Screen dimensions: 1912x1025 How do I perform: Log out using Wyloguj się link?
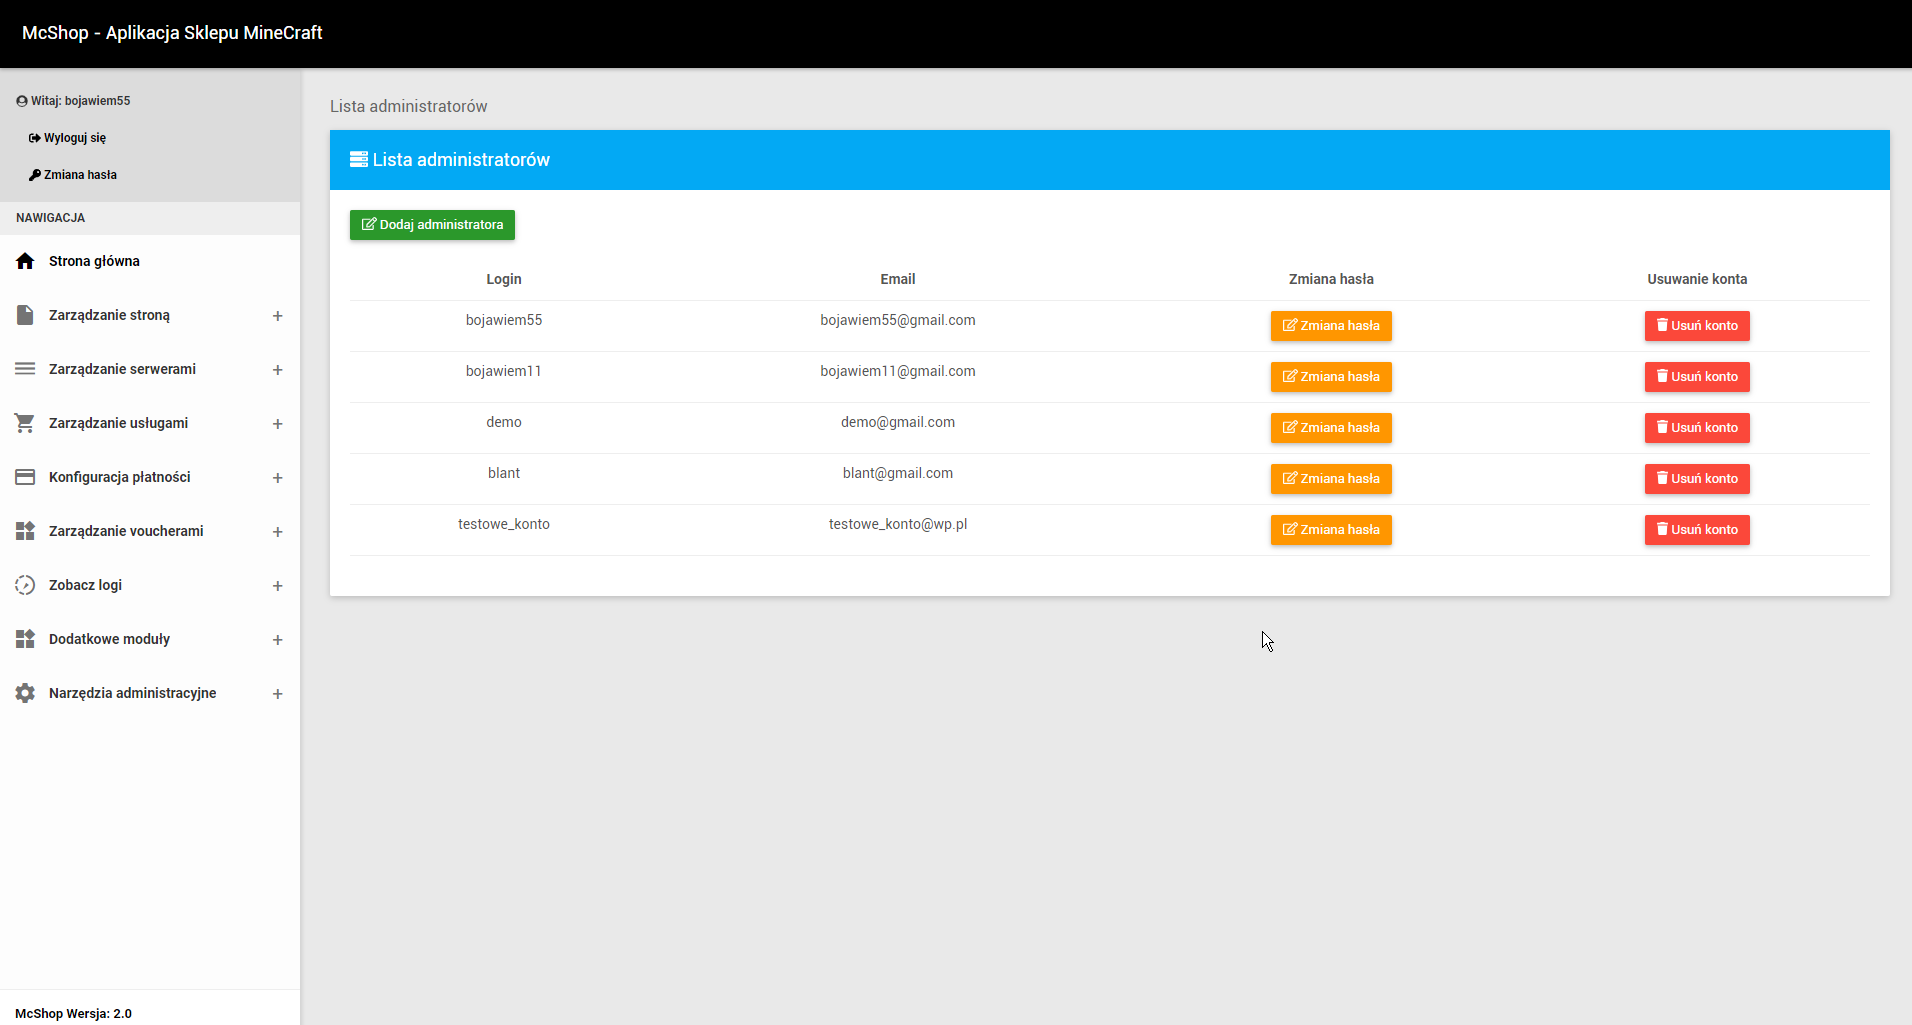74,138
